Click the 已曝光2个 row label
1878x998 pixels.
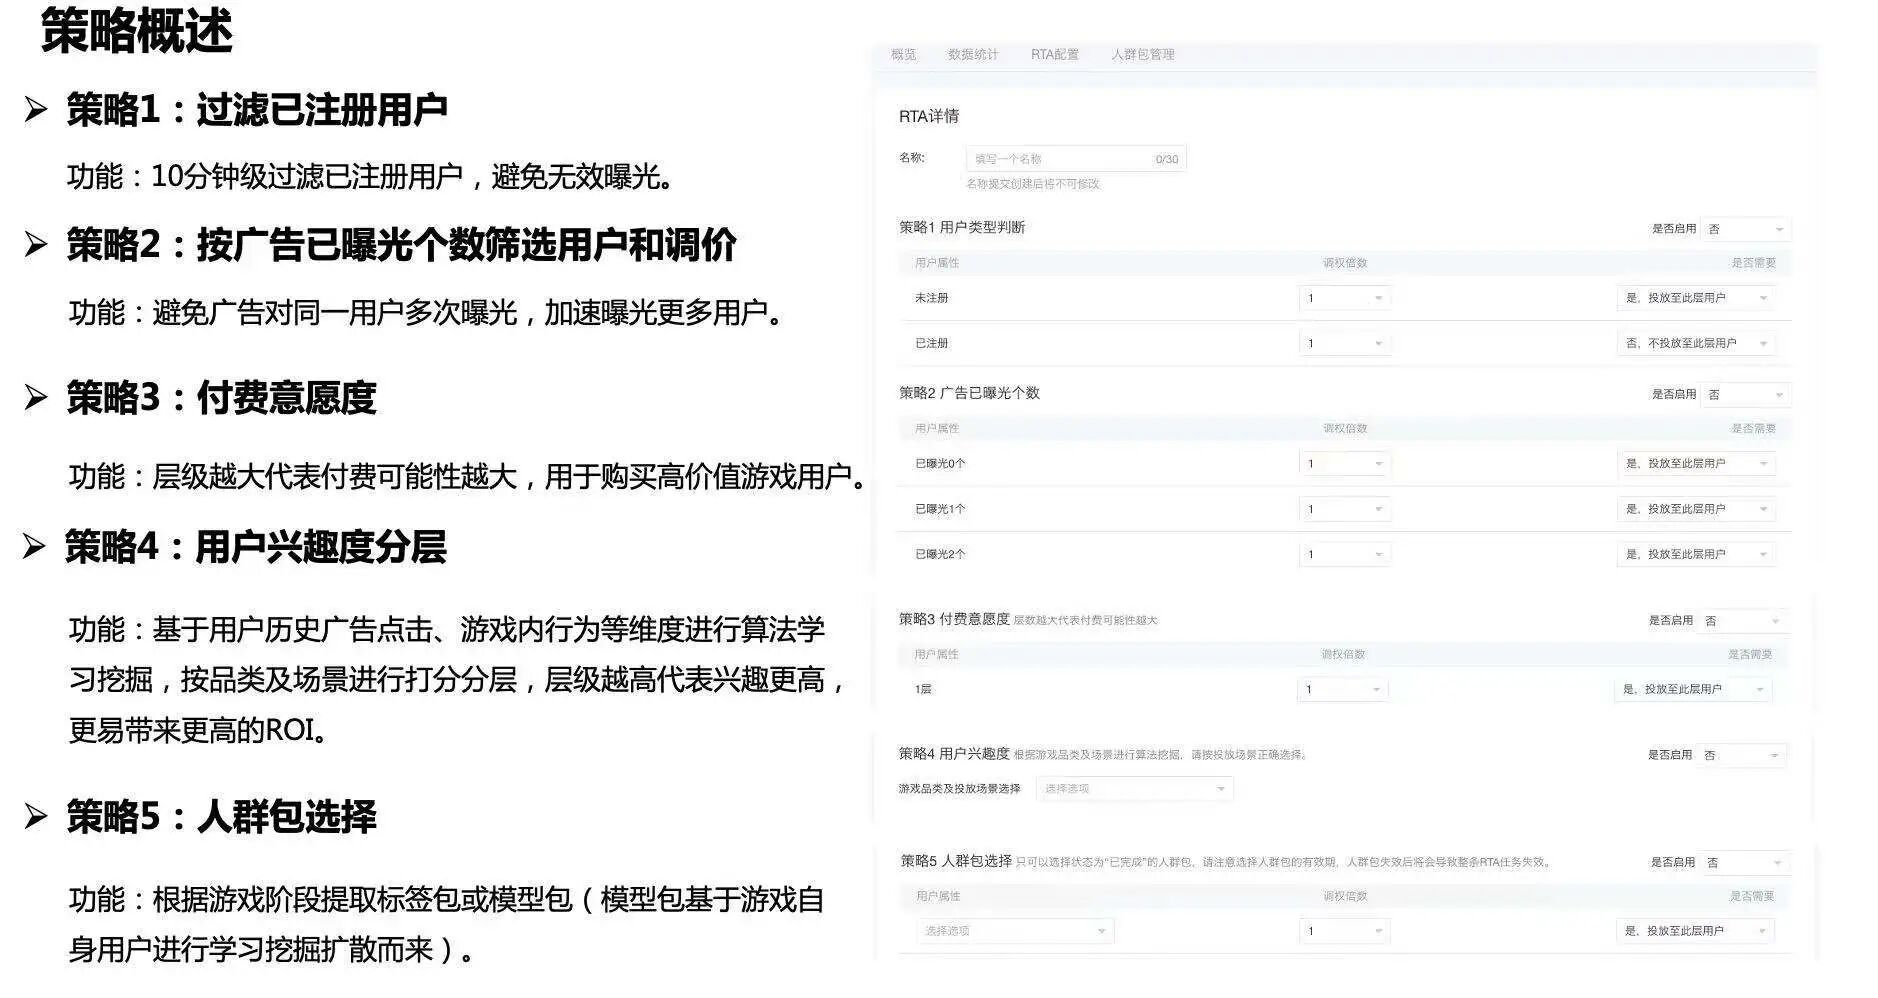pyautogui.click(x=940, y=554)
